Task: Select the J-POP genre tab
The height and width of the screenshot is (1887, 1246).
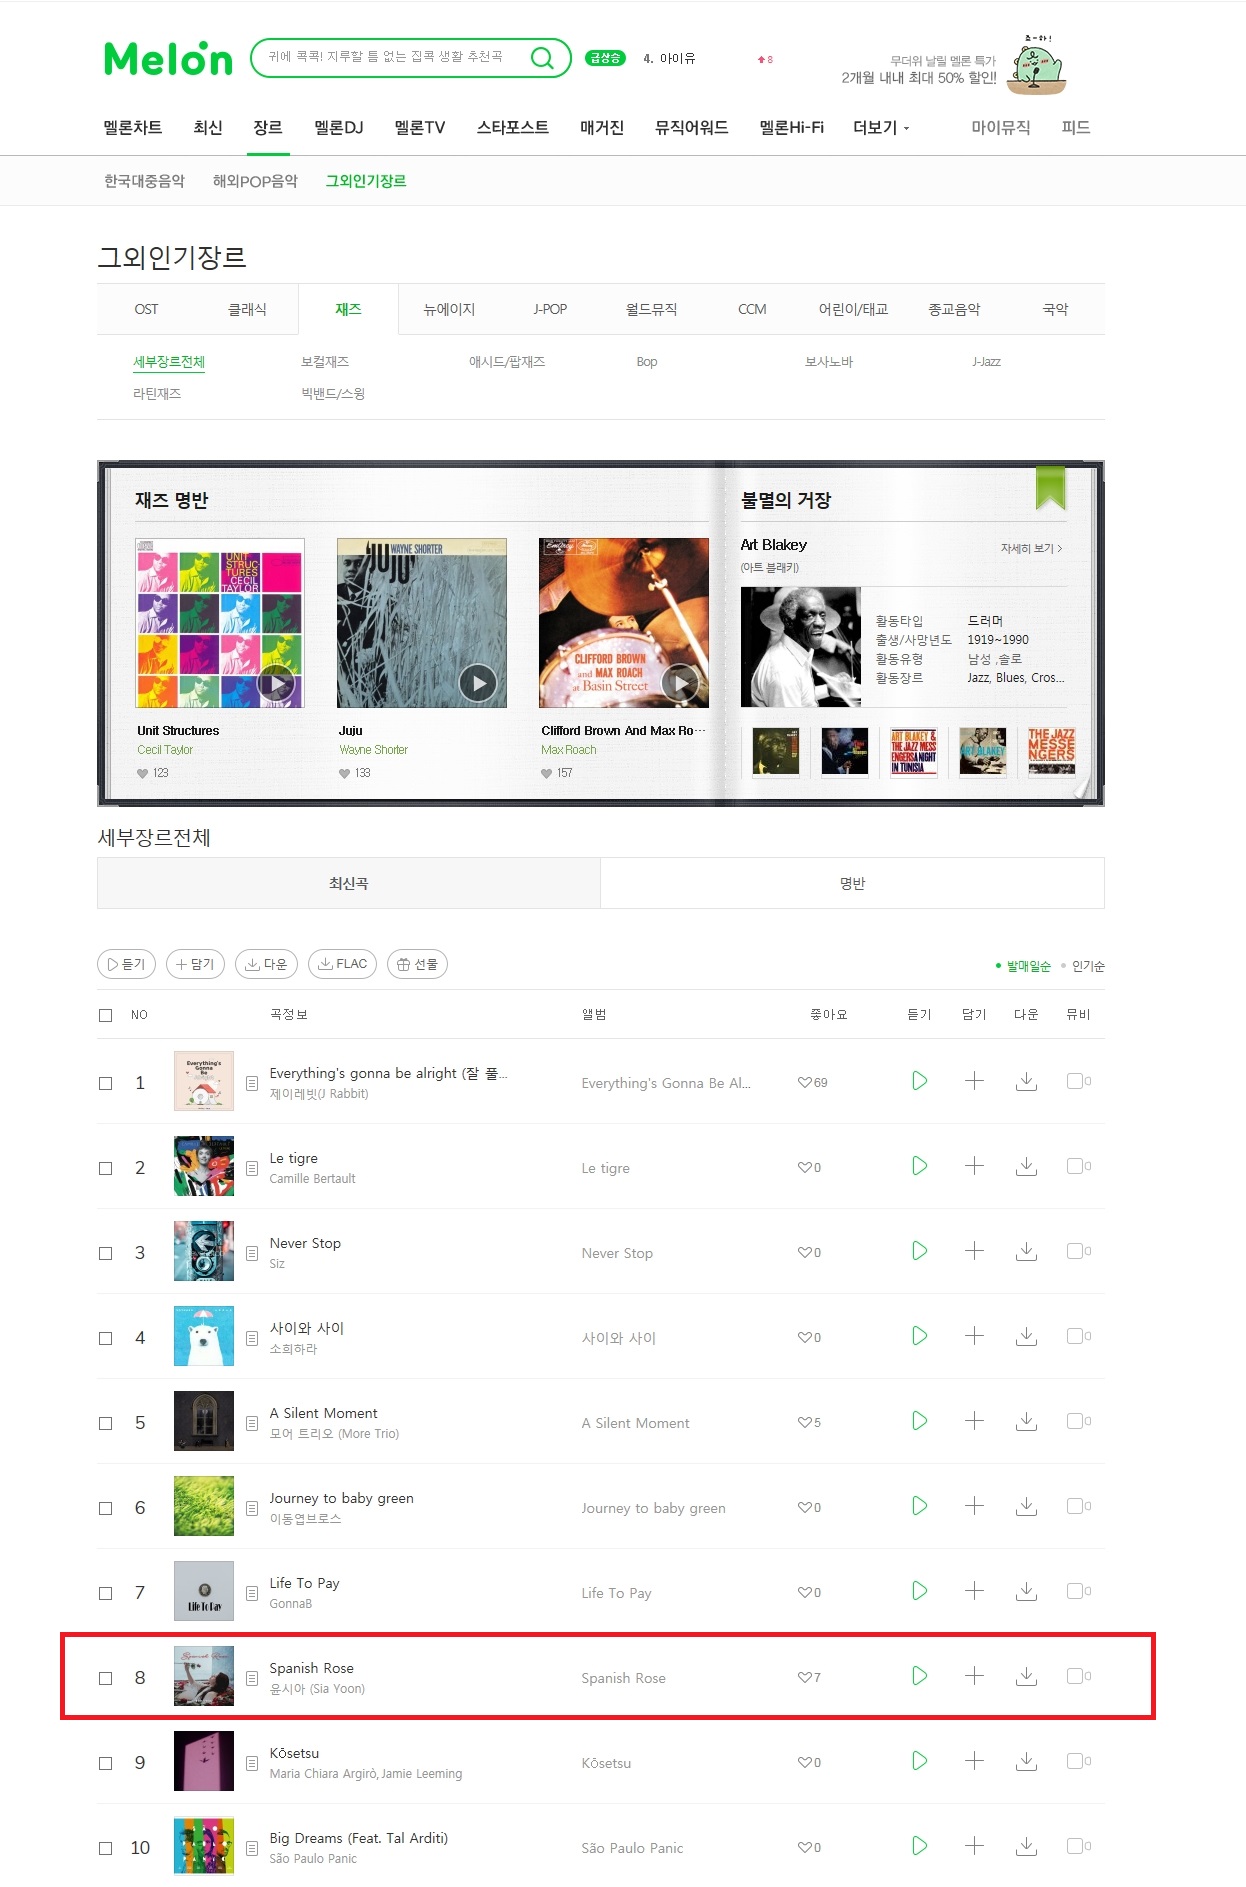Action: 550,309
